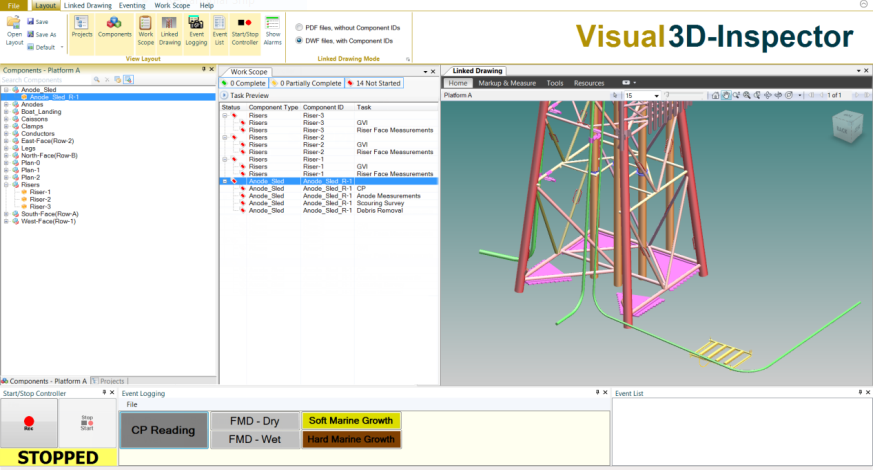This screenshot has height=470, width=874.
Task: Pin the Event Logging panel with pushpin icon
Action: click(597, 393)
